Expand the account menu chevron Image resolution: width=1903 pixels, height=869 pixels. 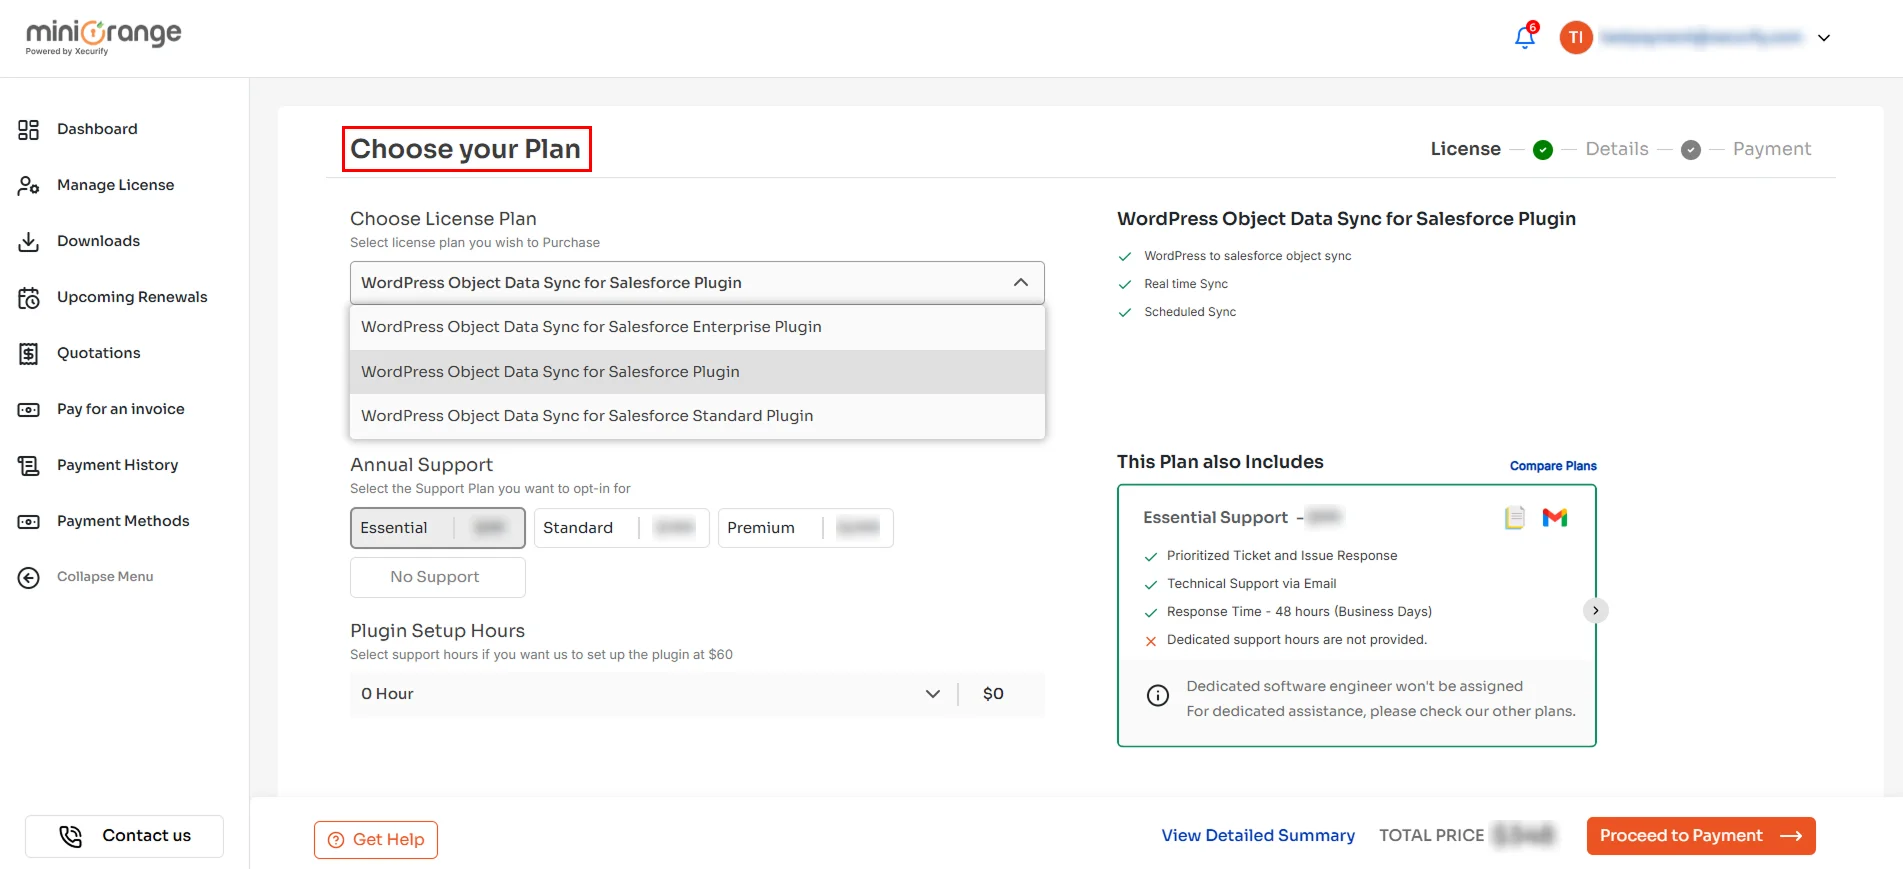1824,38
